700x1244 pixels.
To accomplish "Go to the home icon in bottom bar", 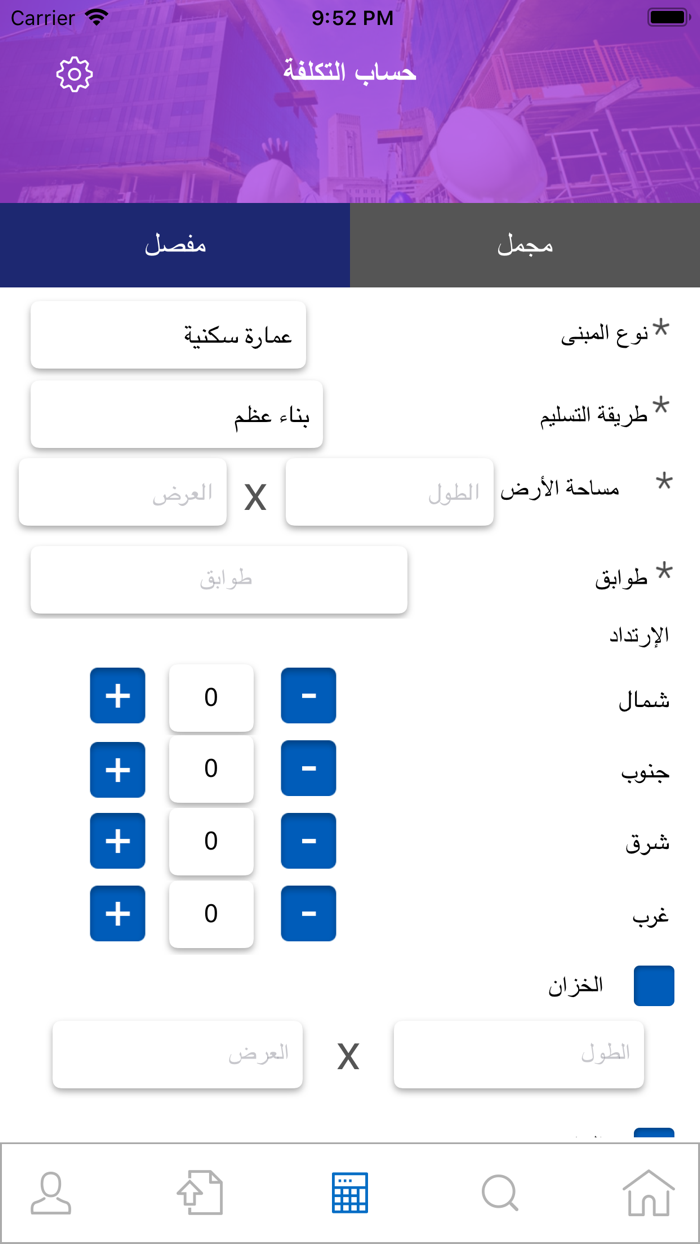I will pos(649,1192).
